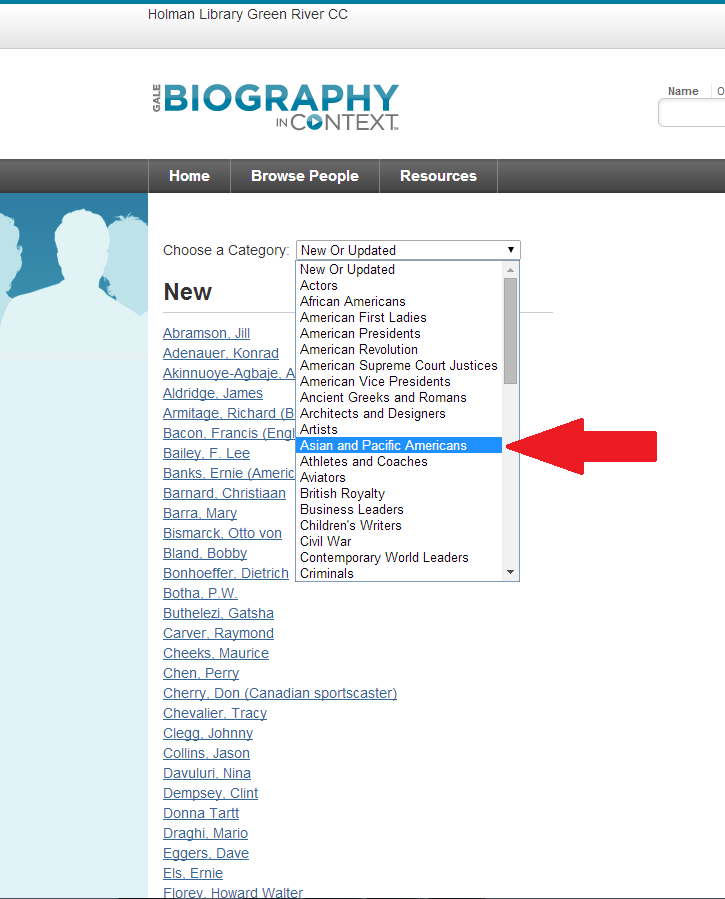Open Donna Tartt link
Screen dimensions: 725x899
coord(201,815)
